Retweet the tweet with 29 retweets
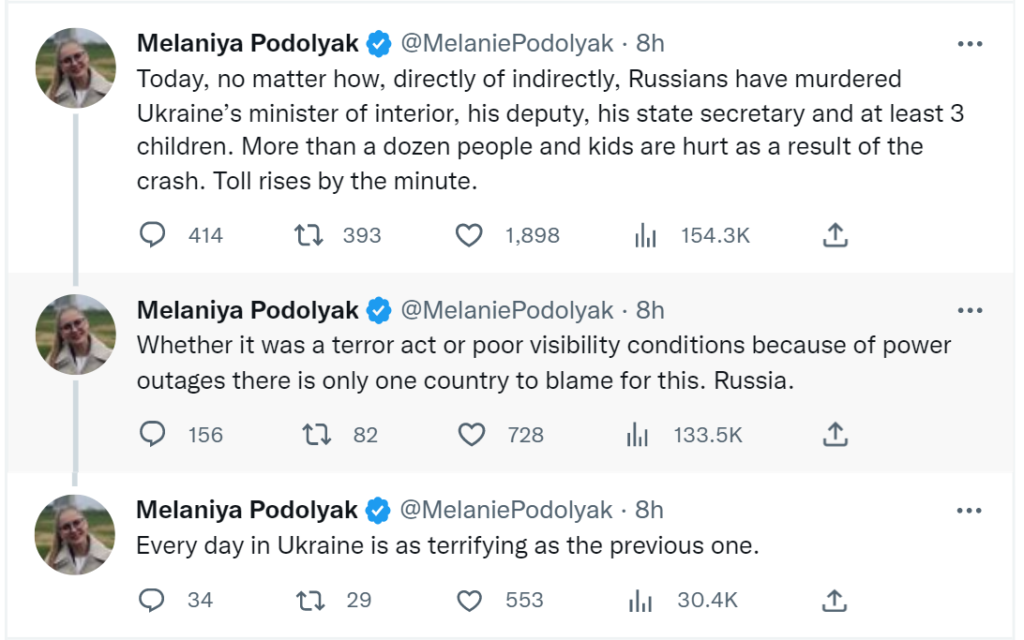Screen dimensions: 1024x640 click(310, 600)
